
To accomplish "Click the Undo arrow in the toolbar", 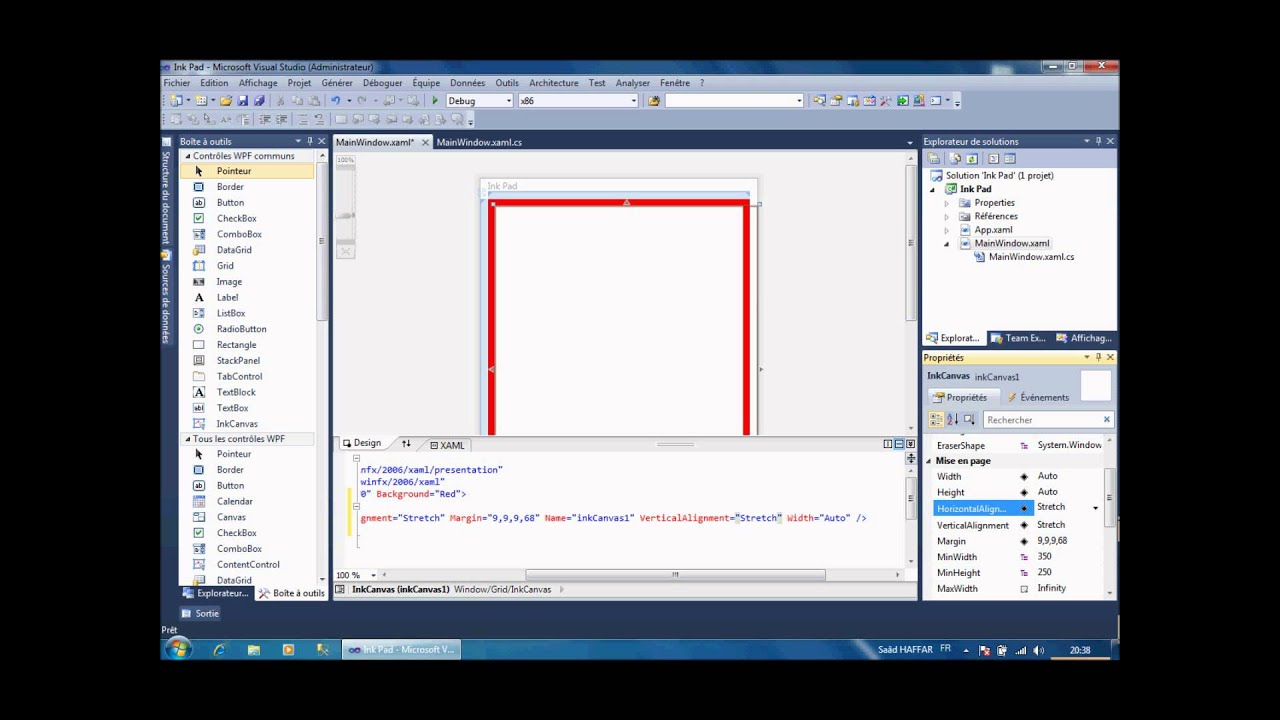I will tap(335, 101).
